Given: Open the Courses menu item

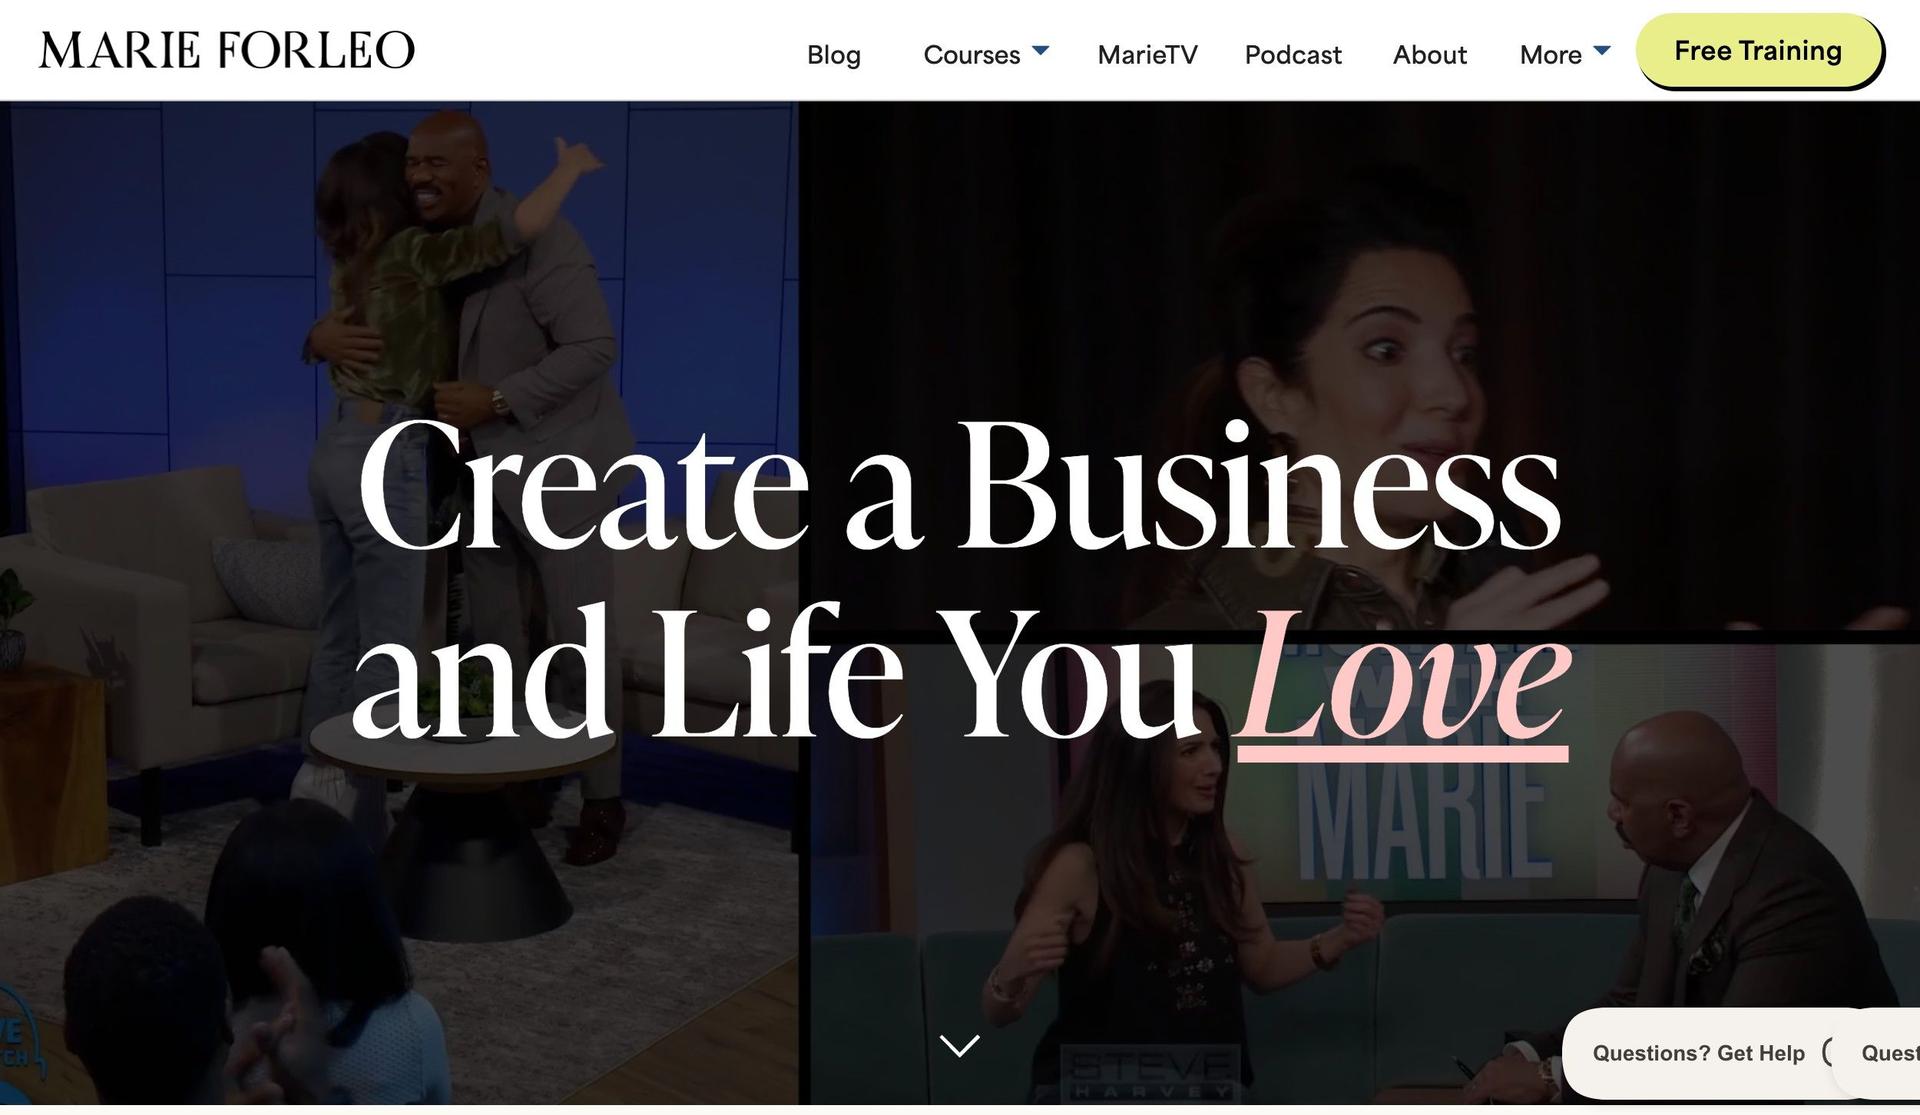Looking at the screenshot, I should [971, 54].
